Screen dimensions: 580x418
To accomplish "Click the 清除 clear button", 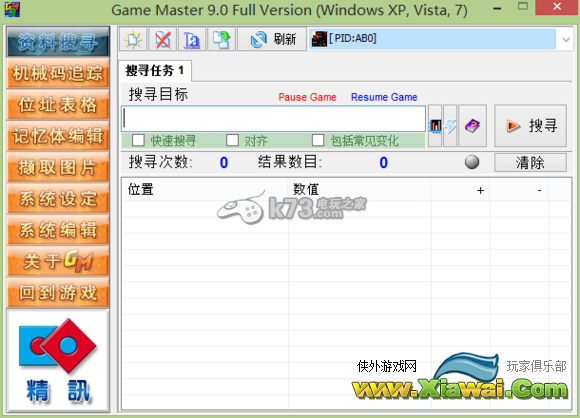I will point(530,162).
